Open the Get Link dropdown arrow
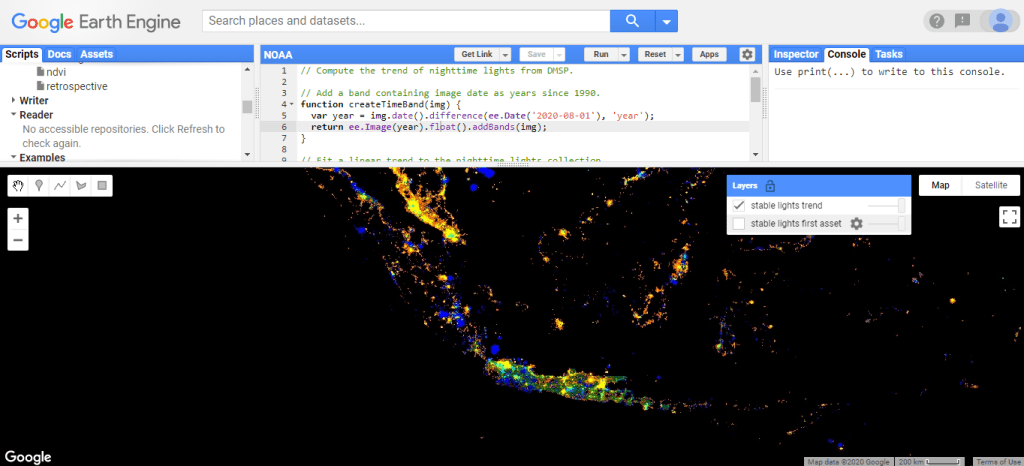The width and height of the screenshot is (1024, 466). pyautogui.click(x=506, y=54)
